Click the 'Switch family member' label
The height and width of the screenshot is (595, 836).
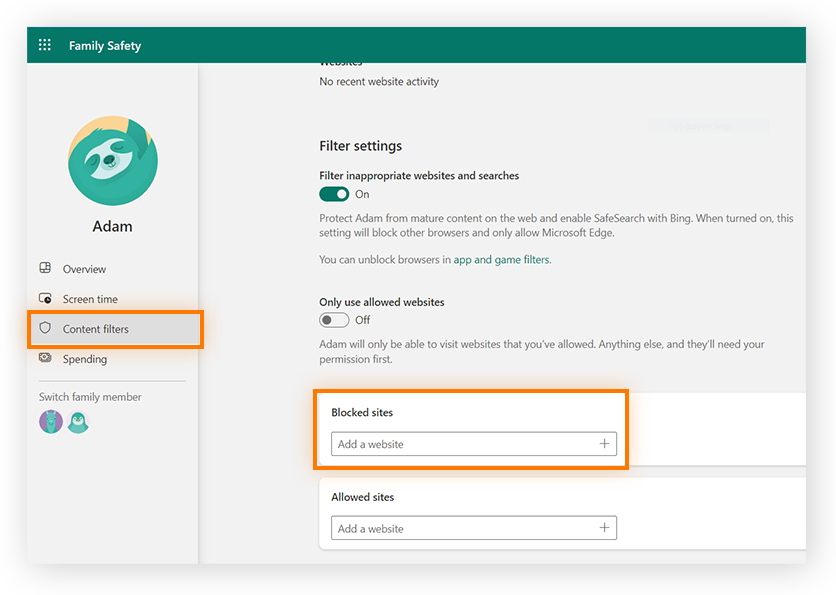(90, 397)
